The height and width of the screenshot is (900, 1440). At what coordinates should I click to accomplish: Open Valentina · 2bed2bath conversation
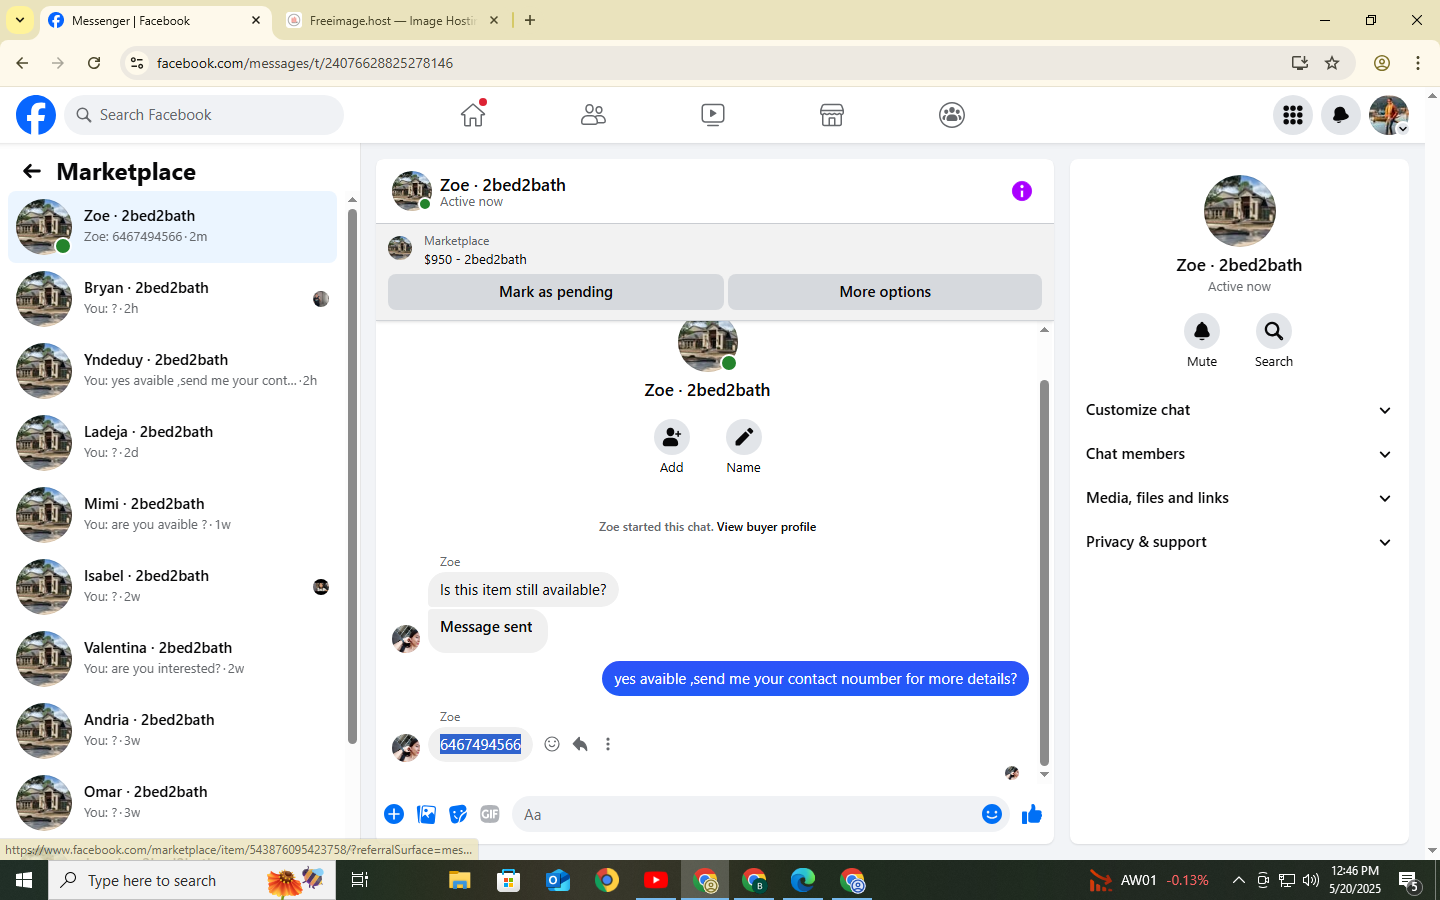pyautogui.click(x=172, y=659)
